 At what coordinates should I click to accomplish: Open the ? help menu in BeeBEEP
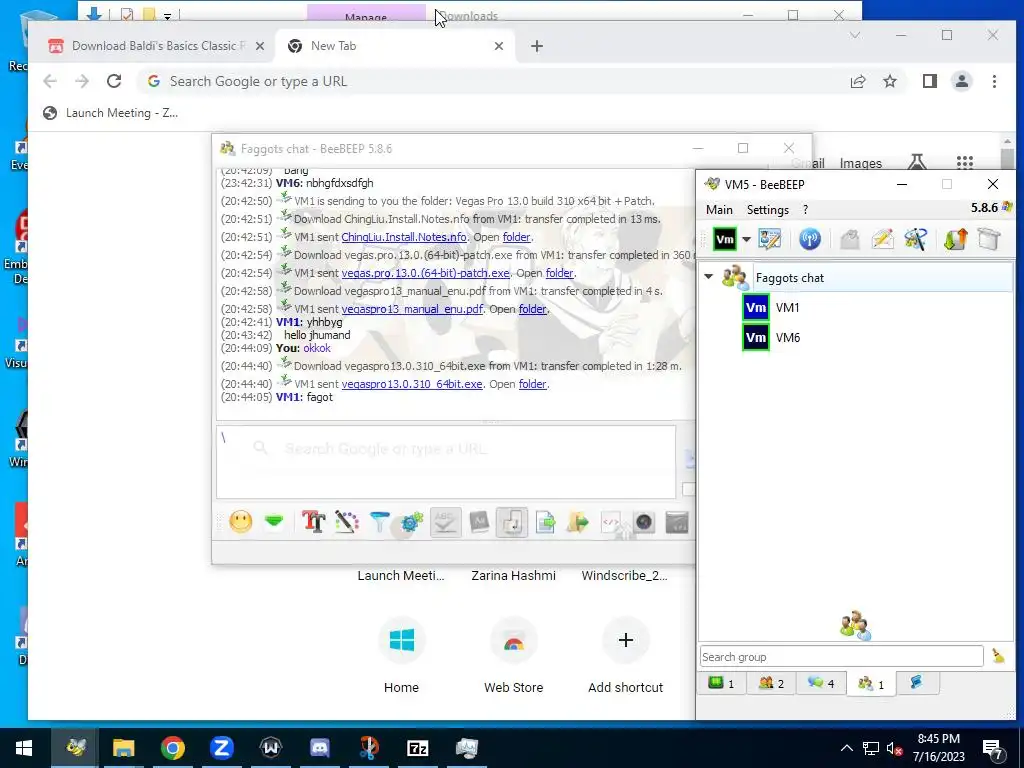(805, 210)
